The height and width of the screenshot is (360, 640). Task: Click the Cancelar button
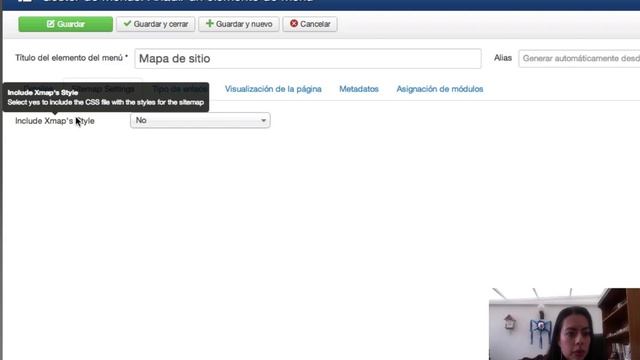tap(310, 24)
